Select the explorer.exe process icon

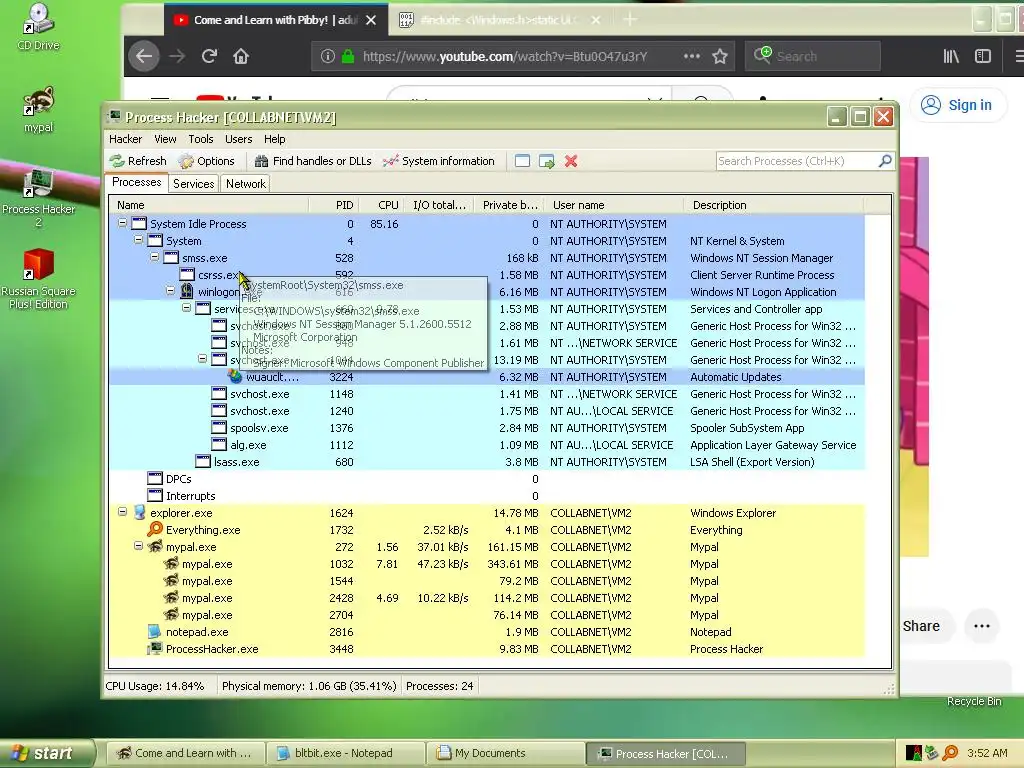coord(139,513)
